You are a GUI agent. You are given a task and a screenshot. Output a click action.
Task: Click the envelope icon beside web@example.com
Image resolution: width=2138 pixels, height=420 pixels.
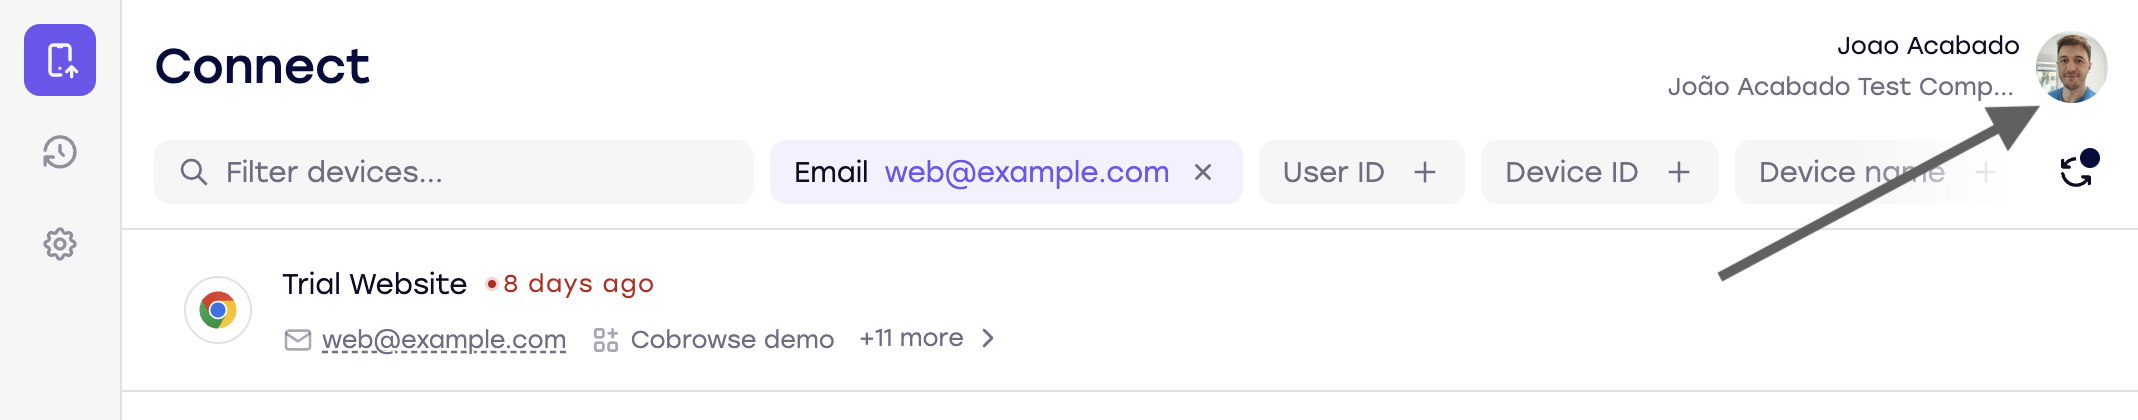click(x=298, y=340)
